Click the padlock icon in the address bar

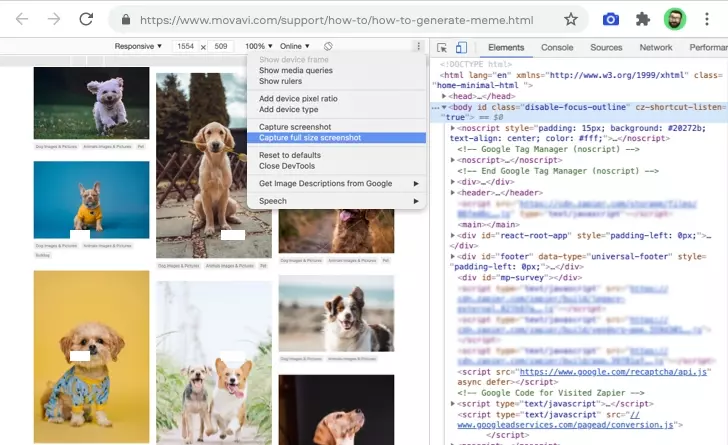coord(126,20)
